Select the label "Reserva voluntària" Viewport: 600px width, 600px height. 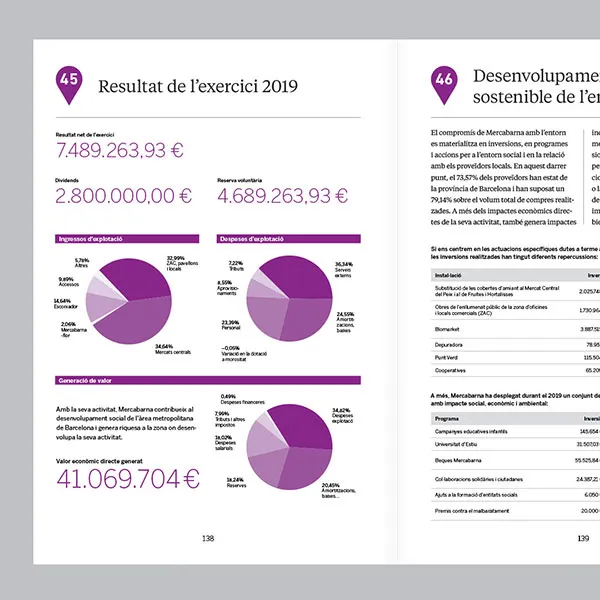point(240,180)
